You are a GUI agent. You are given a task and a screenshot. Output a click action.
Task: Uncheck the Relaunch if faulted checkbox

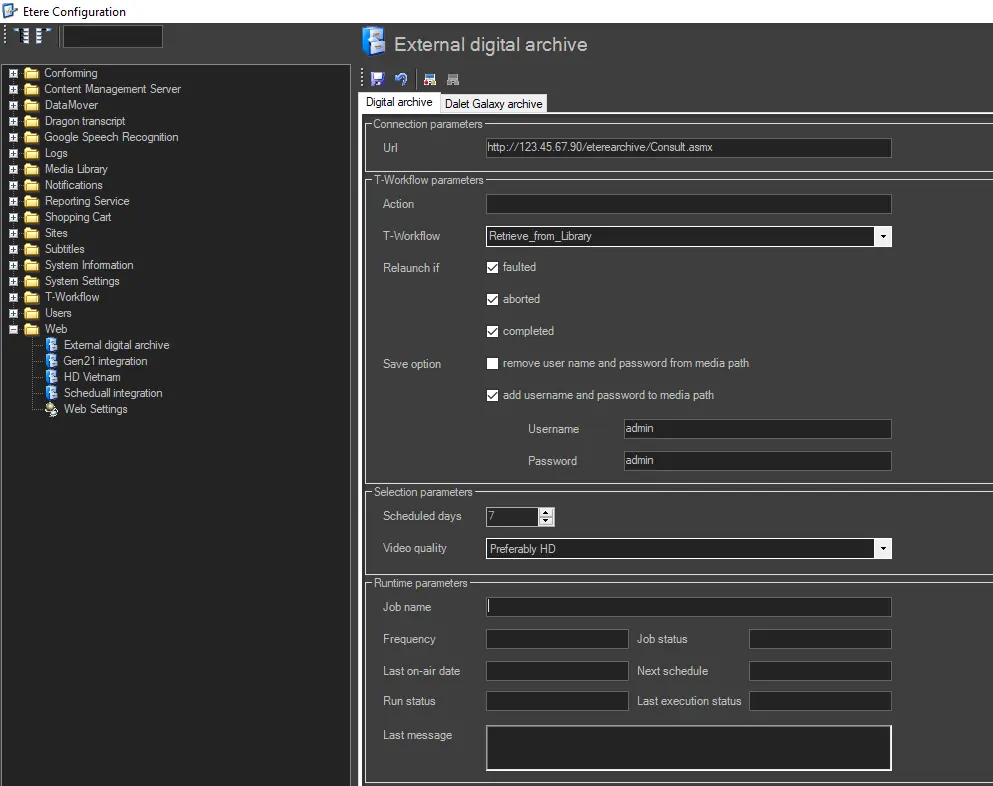(x=492, y=267)
